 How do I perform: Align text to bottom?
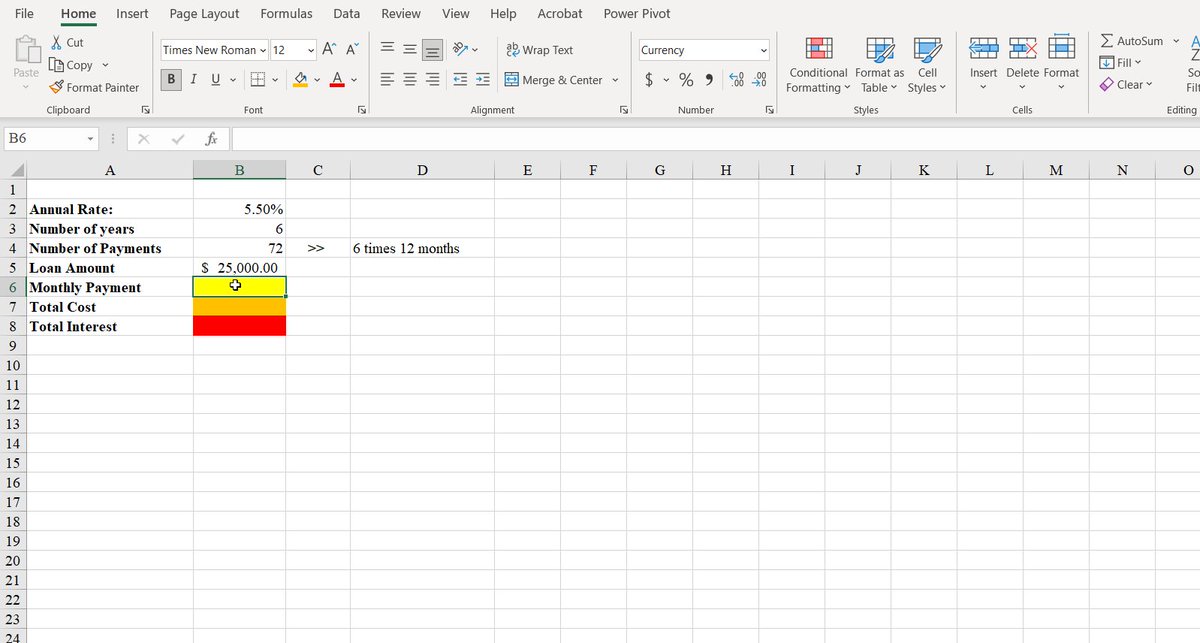pyautogui.click(x=432, y=50)
